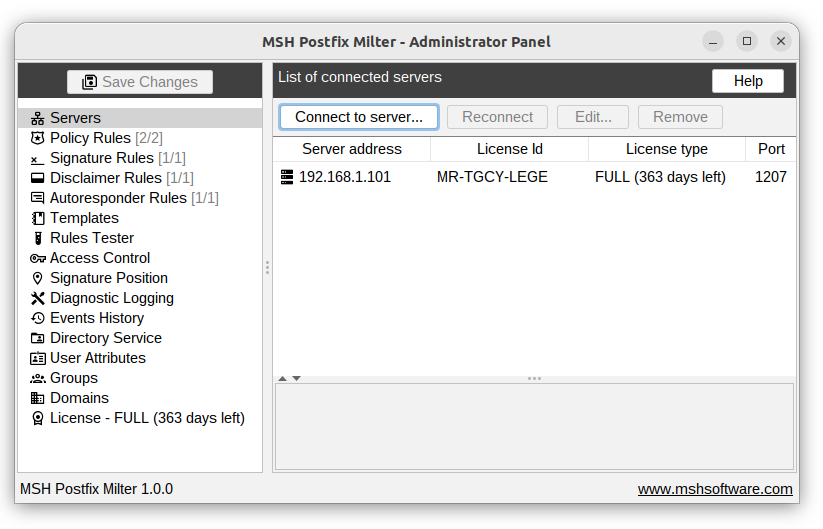Screen dimensions: 823x529
Task: Open the Servers section
Action: [140, 118]
